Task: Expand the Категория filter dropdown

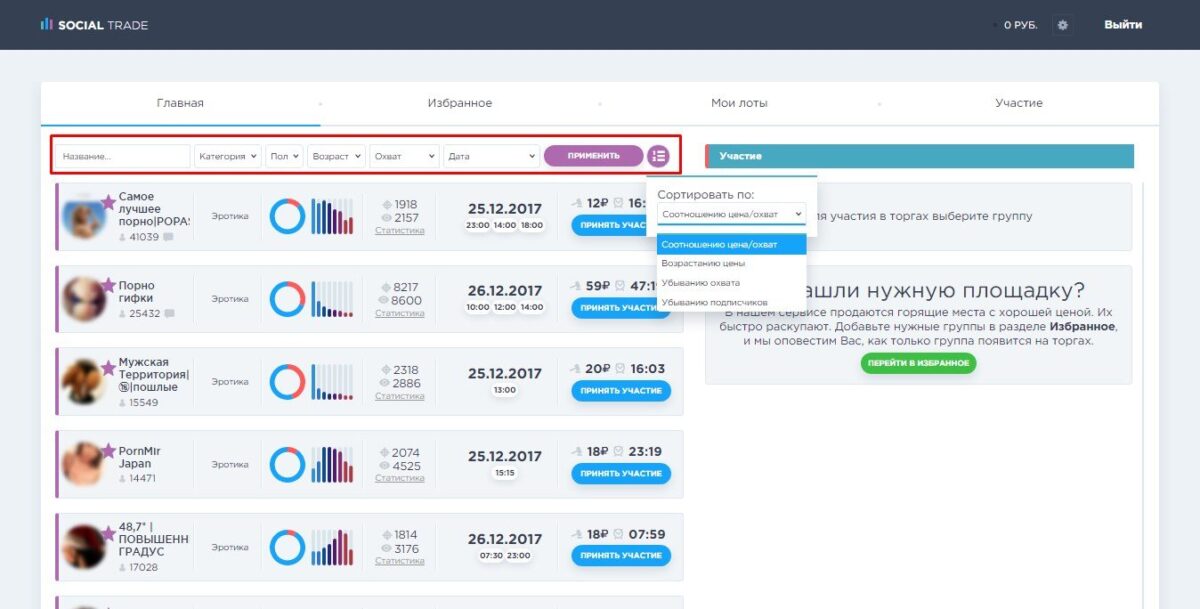Action: [228, 156]
